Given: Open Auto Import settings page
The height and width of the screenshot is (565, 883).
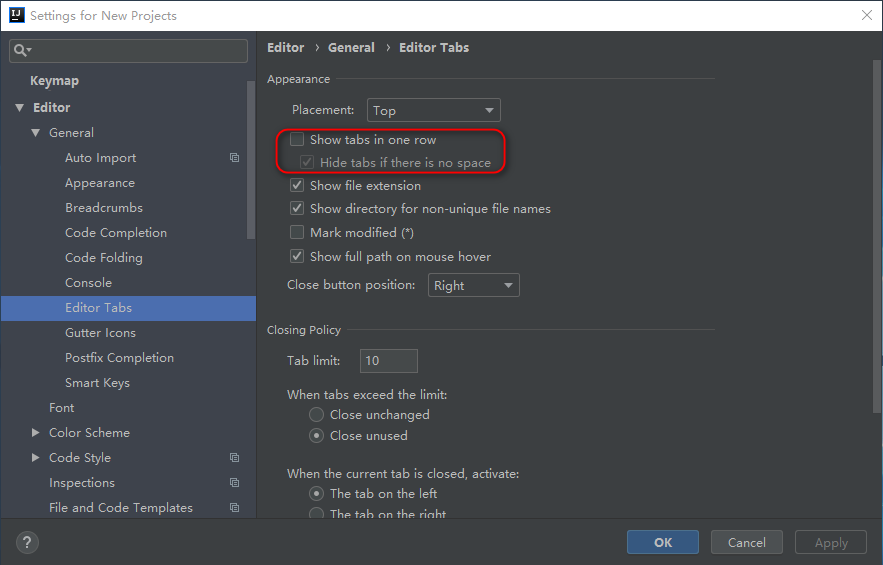Looking at the screenshot, I should coord(100,158).
